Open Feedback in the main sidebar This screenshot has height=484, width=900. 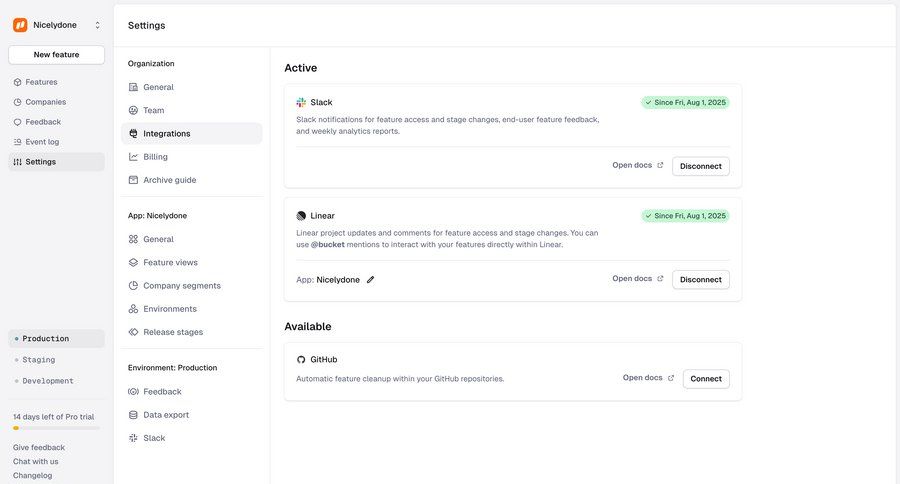click(x=56, y=122)
